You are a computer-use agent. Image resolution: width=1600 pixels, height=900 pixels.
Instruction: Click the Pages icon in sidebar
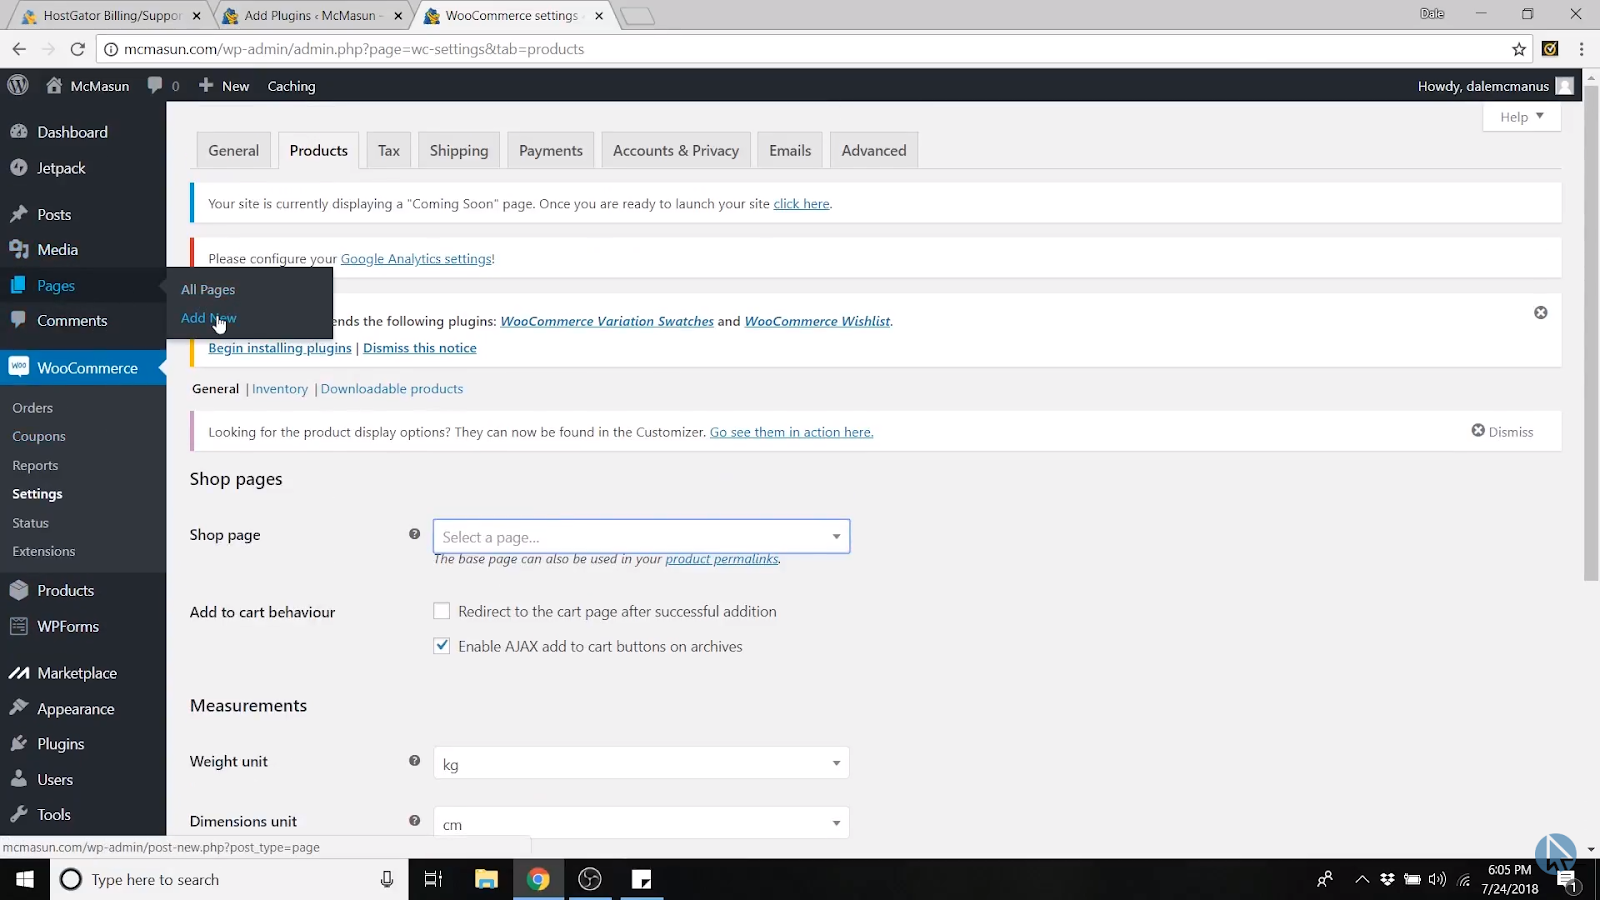click(19, 286)
